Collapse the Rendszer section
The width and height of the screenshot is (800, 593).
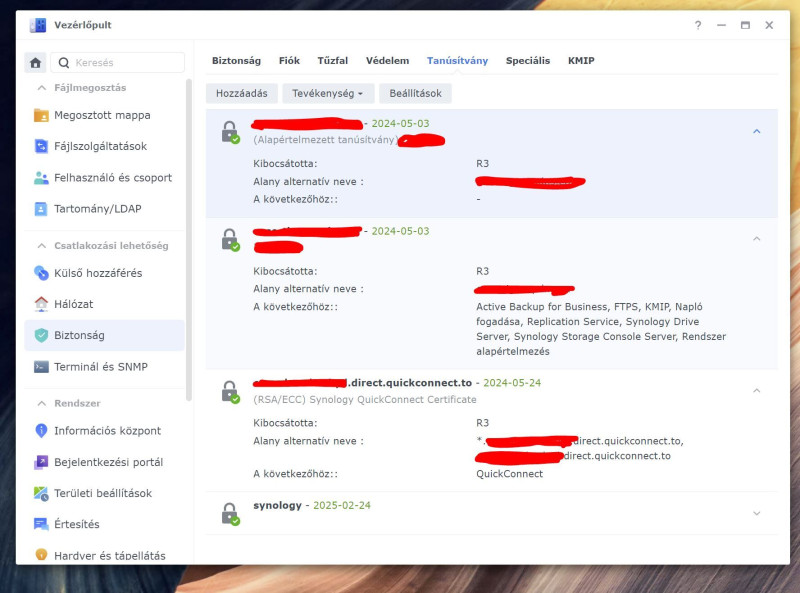(42, 403)
